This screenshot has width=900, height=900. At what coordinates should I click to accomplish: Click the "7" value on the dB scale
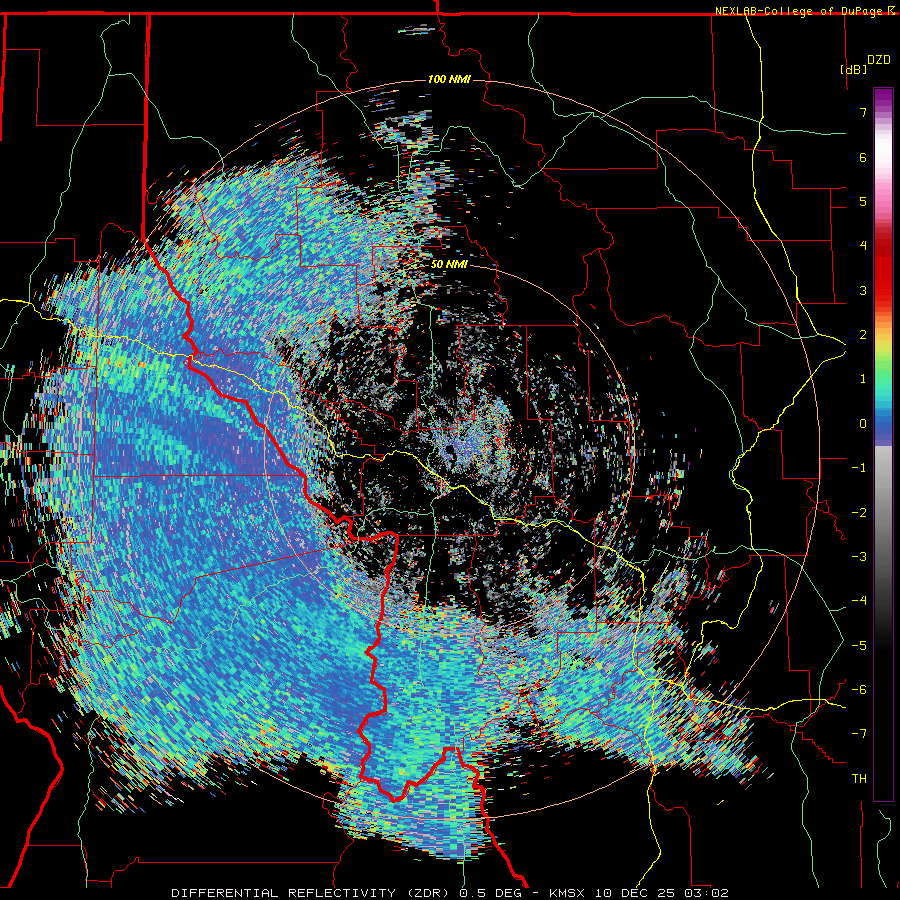click(x=863, y=112)
